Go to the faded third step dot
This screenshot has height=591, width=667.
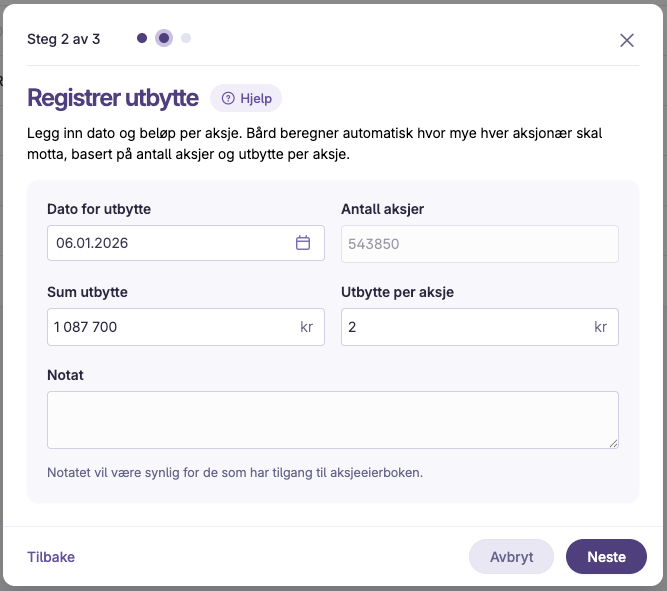point(186,38)
